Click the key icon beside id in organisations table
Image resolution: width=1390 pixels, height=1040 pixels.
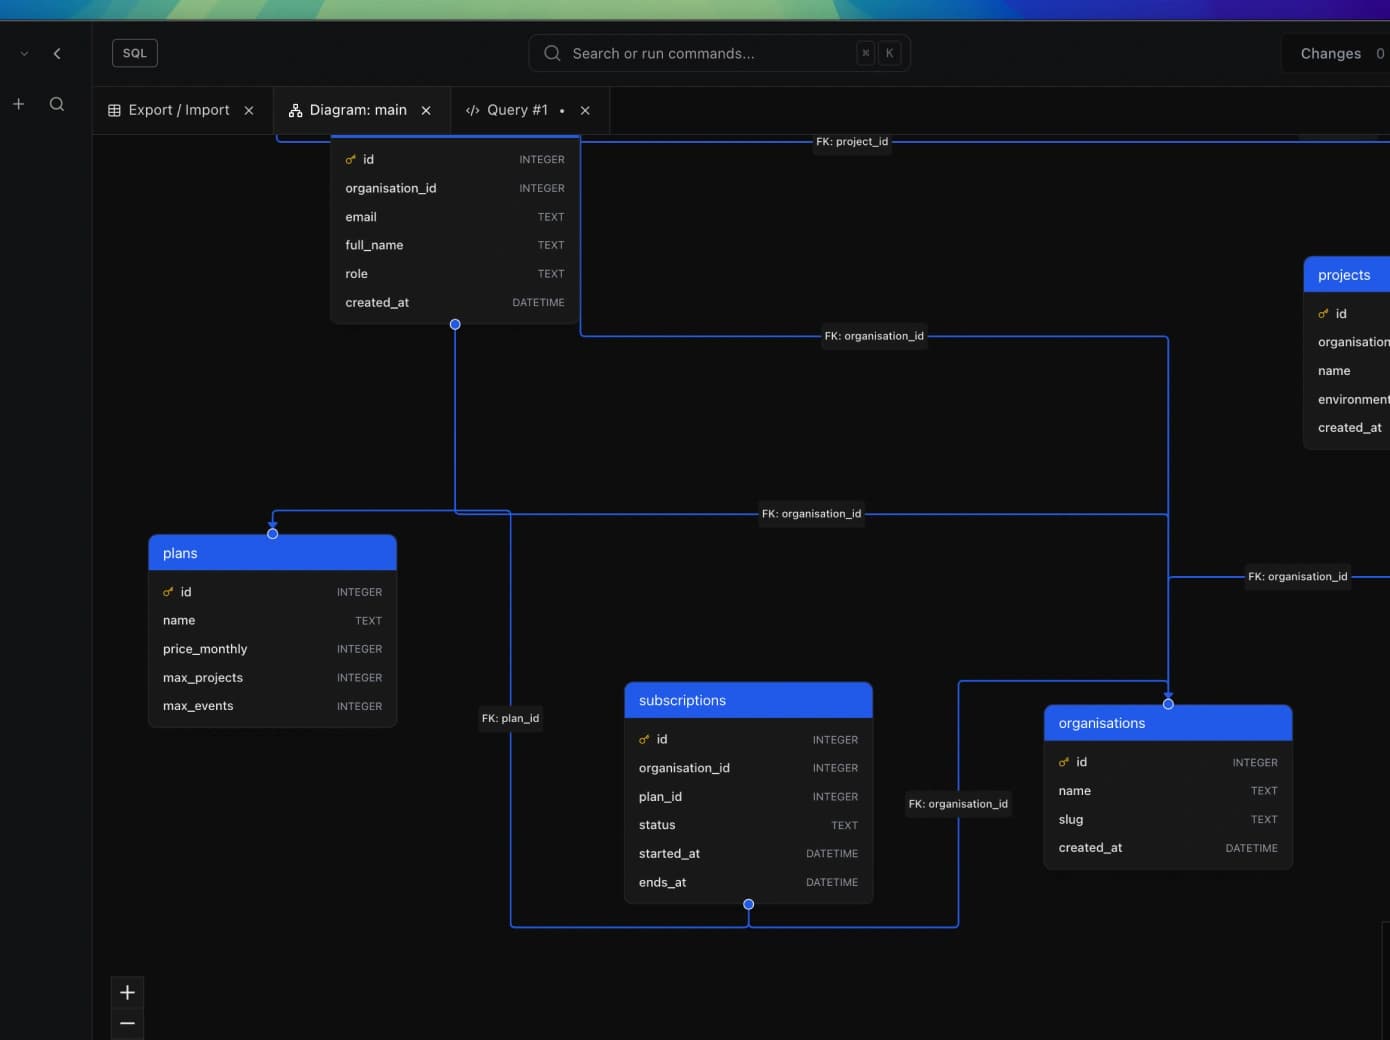1063,761
